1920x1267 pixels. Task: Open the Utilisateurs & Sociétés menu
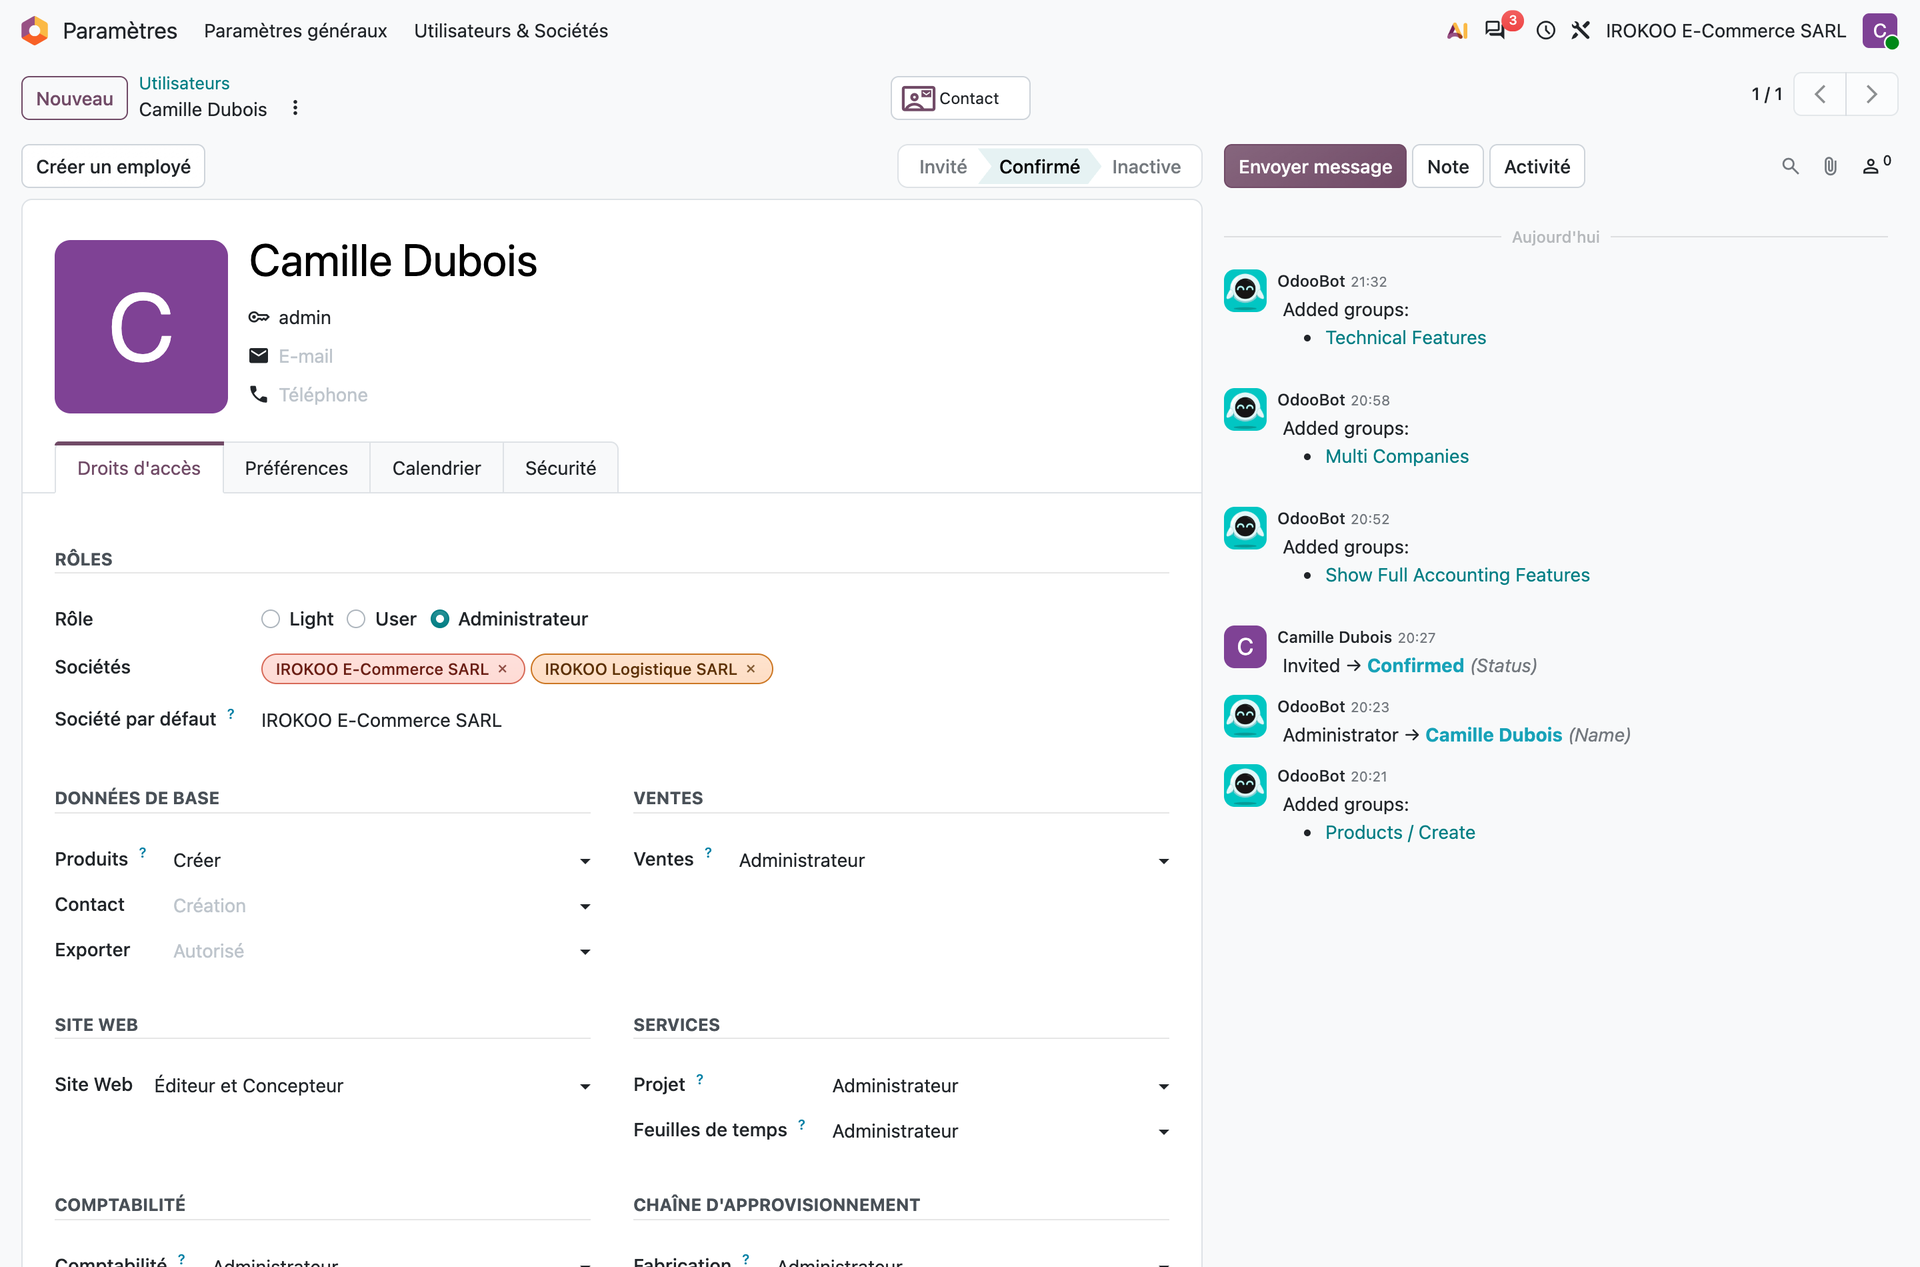(511, 31)
